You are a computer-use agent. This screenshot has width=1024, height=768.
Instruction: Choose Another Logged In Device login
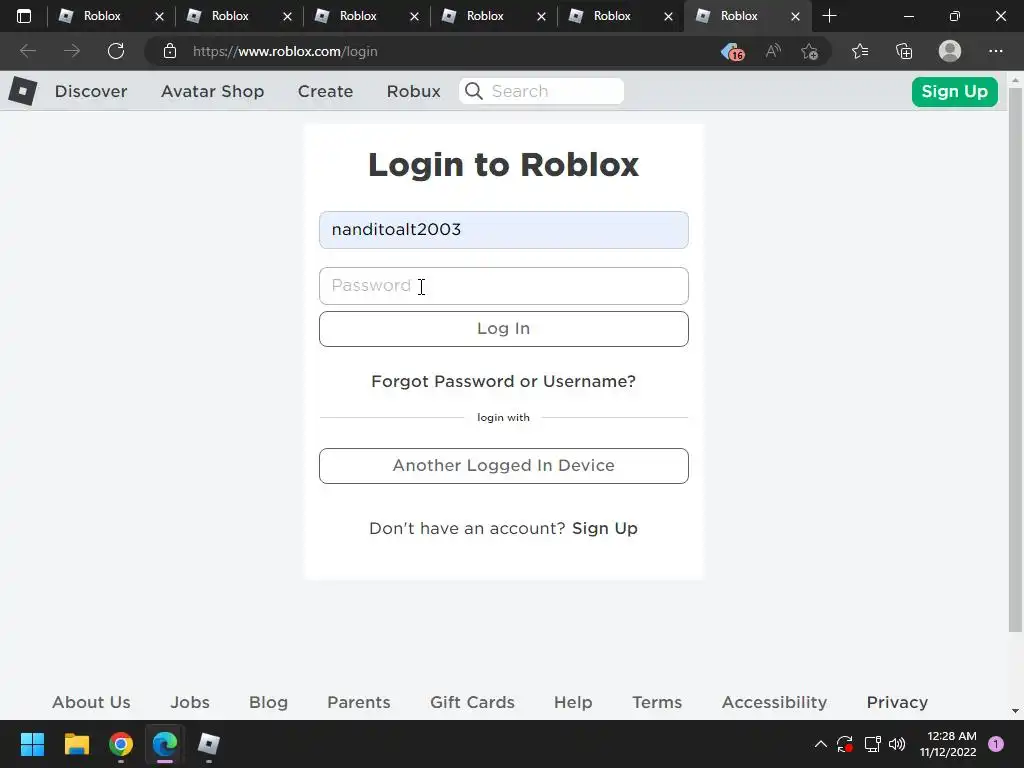504,466
